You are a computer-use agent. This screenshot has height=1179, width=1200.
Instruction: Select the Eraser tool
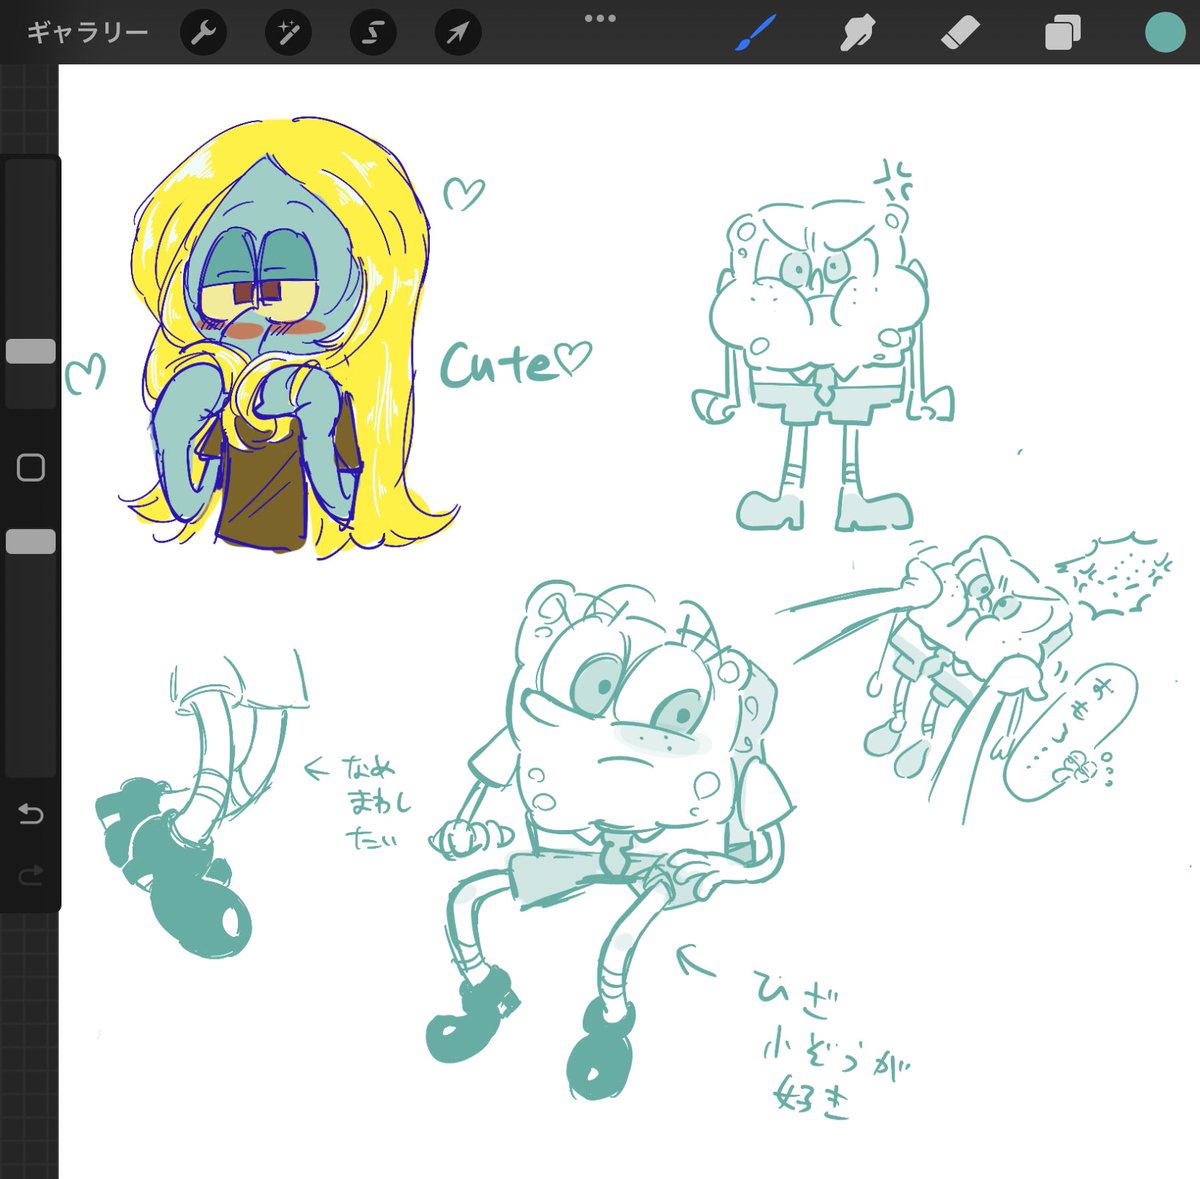tap(960, 33)
